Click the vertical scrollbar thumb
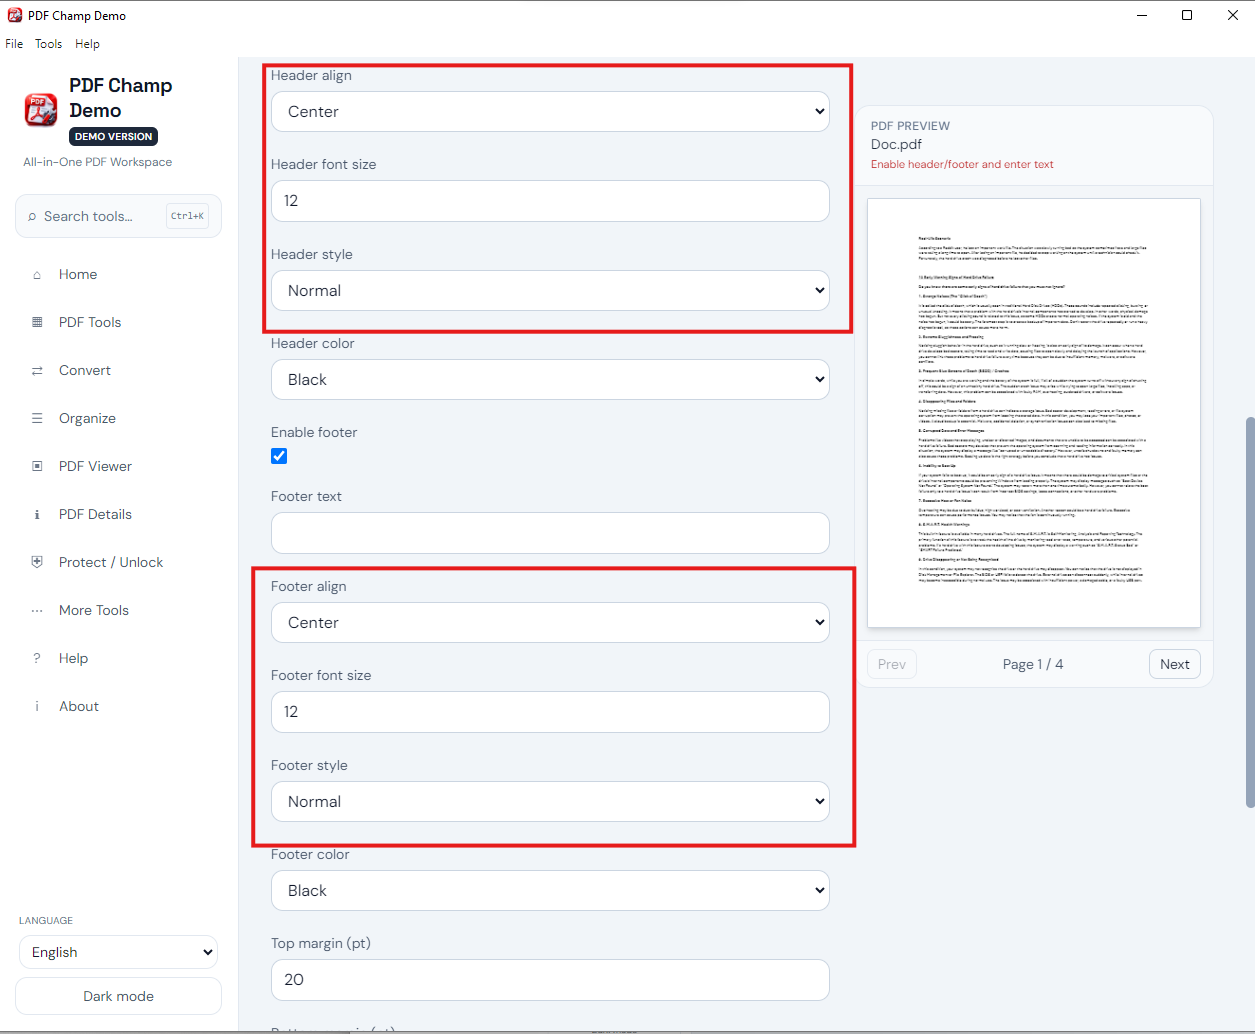 point(1250,612)
